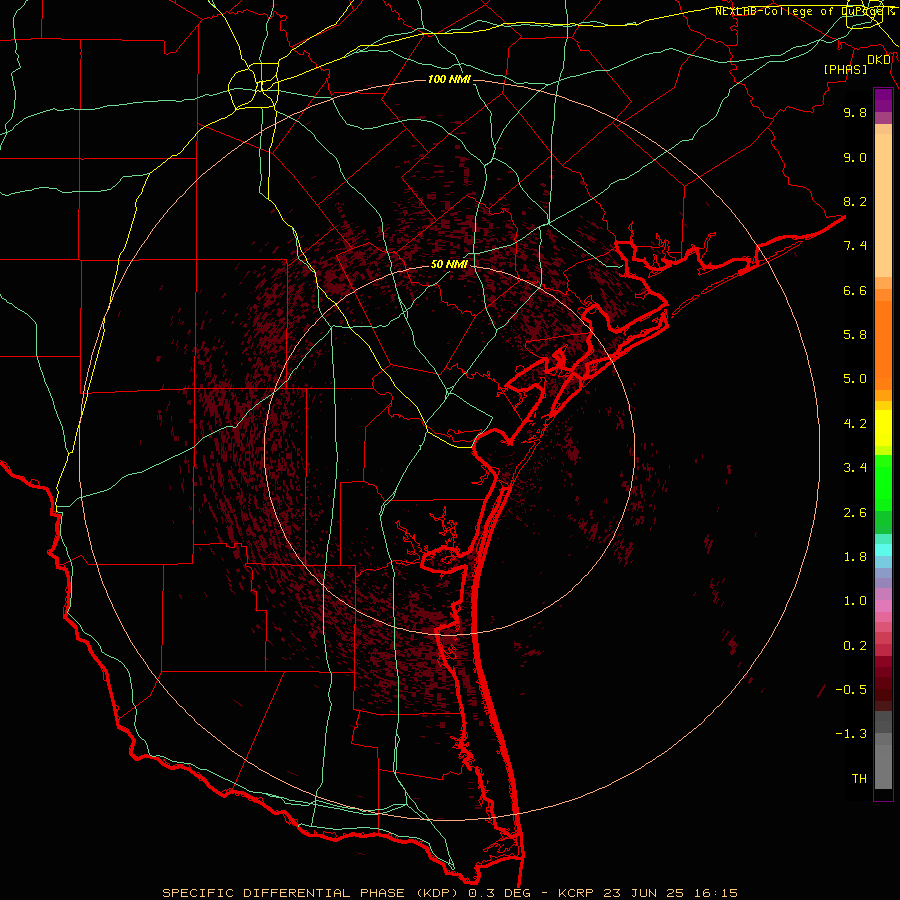
Task: Select the 5.8 value on the color scale
Action: [855, 335]
